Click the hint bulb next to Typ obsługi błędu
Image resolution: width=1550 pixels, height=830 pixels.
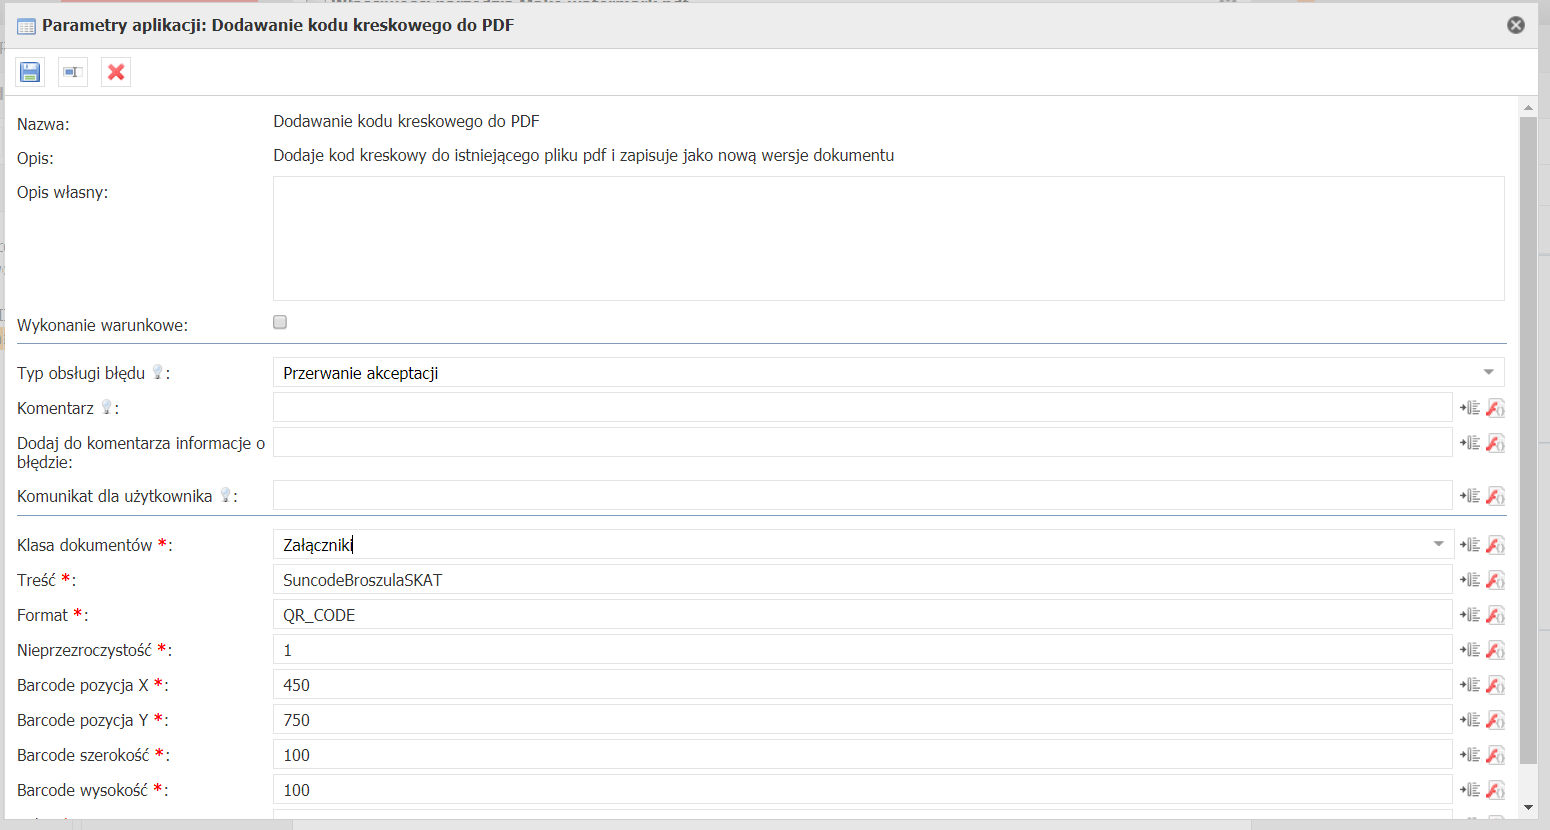click(157, 373)
